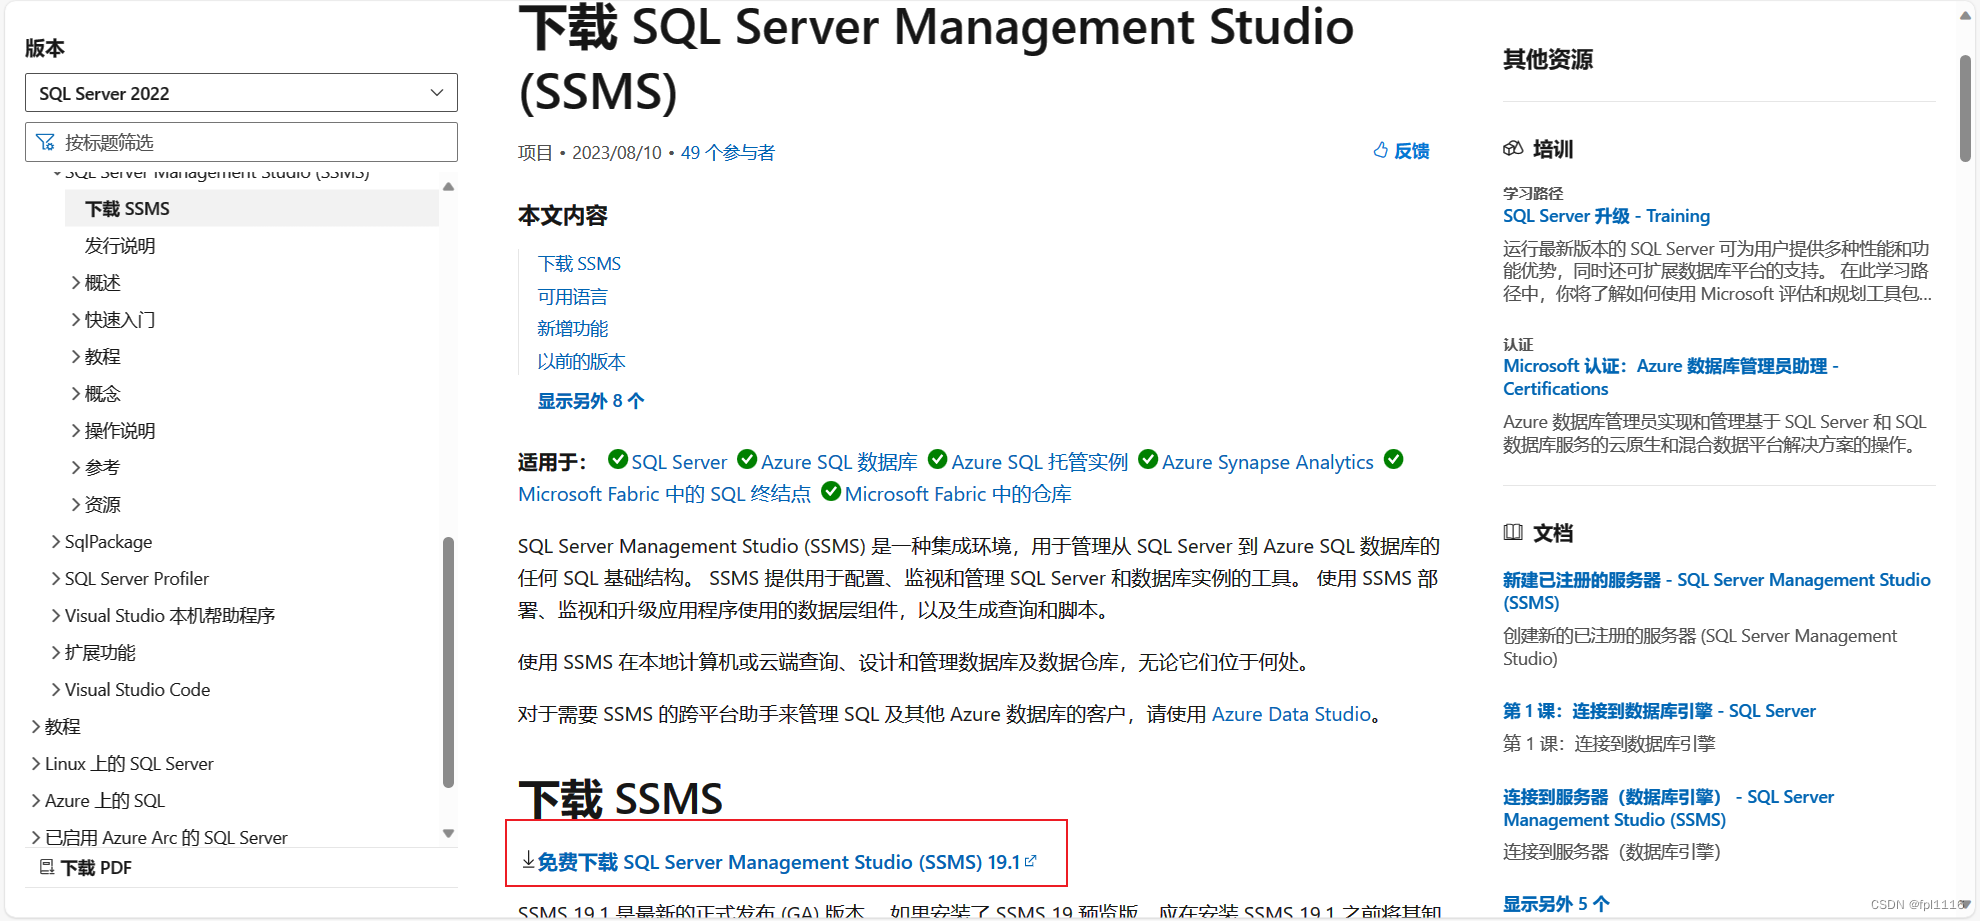
Task: Open the SQL Server 2022 version dropdown
Action: (241, 93)
